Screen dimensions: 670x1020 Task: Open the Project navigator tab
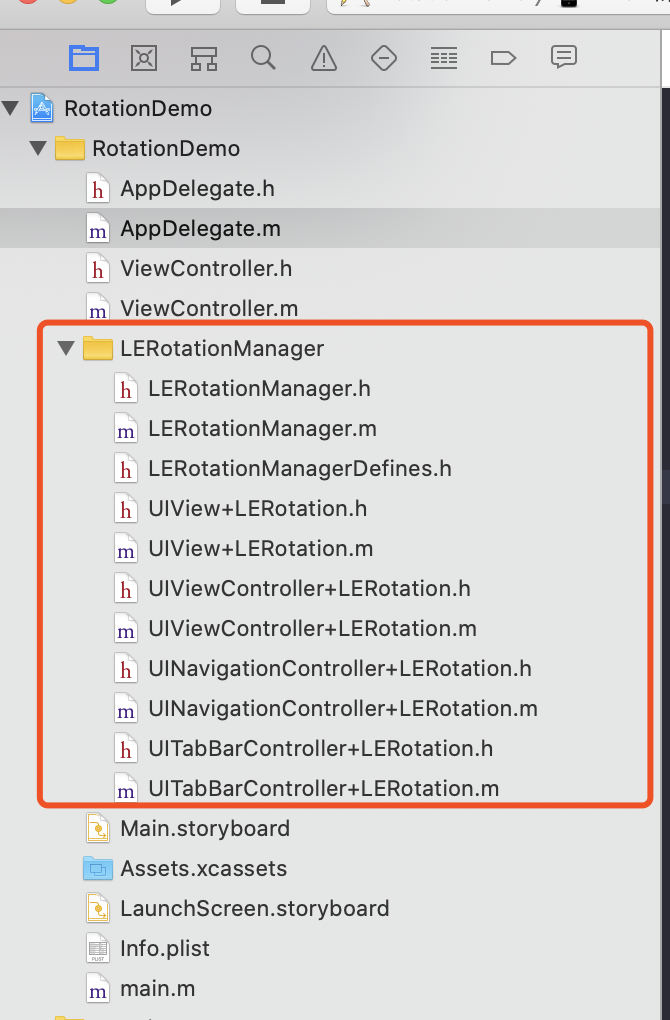click(x=84, y=58)
